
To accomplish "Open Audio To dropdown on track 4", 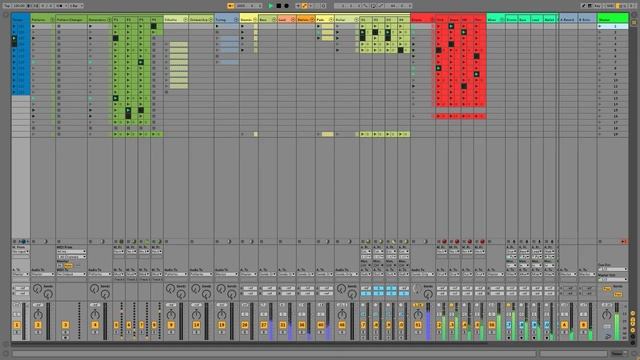I will pos(100,274).
